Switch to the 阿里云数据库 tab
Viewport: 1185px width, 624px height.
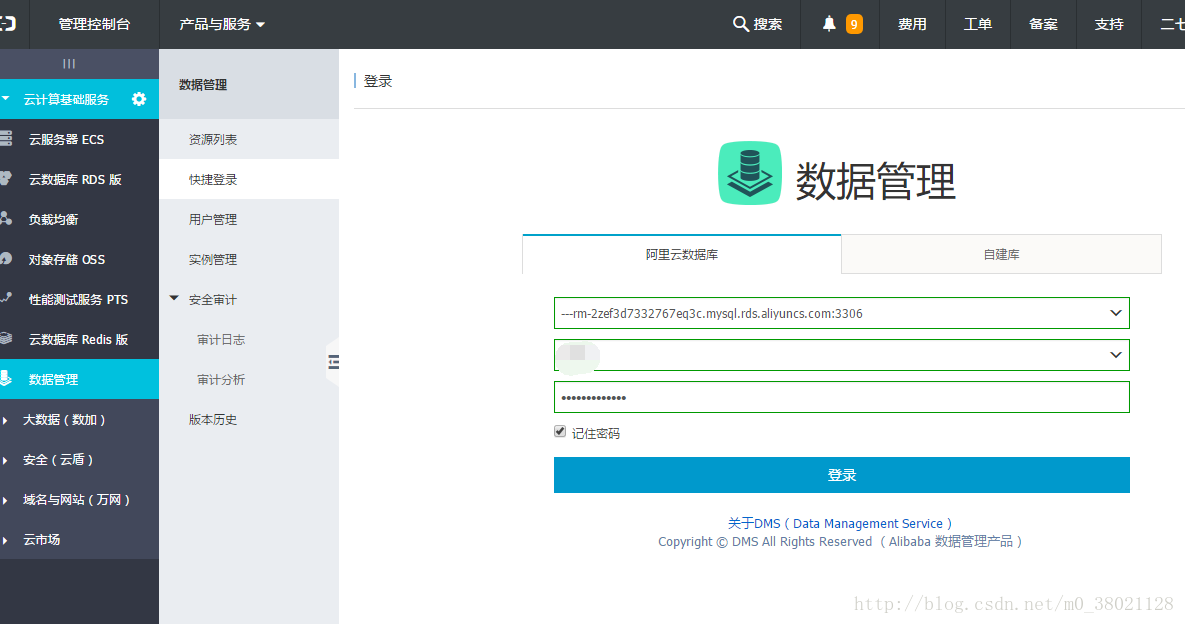tap(682, 255)
